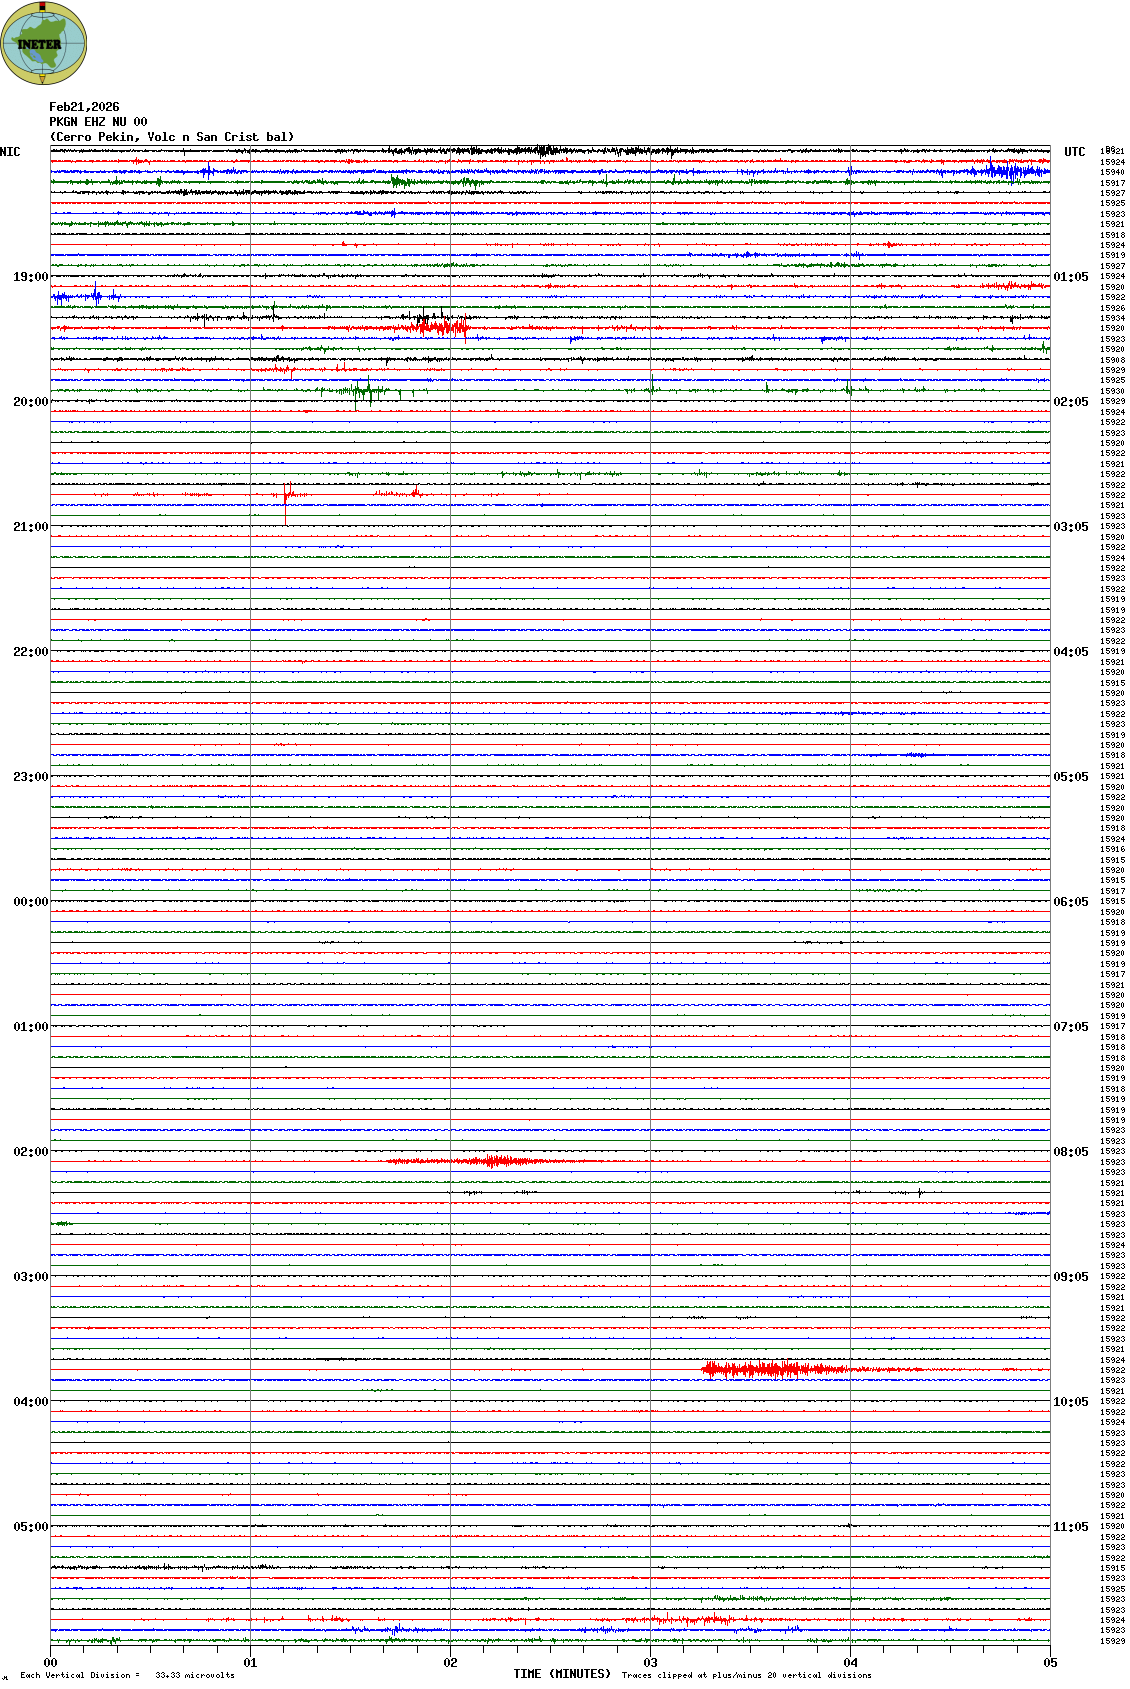Click the TIME (MINUTES) axis title
Viewport: 1130px width, 1689px height.
coord(562,1674)
